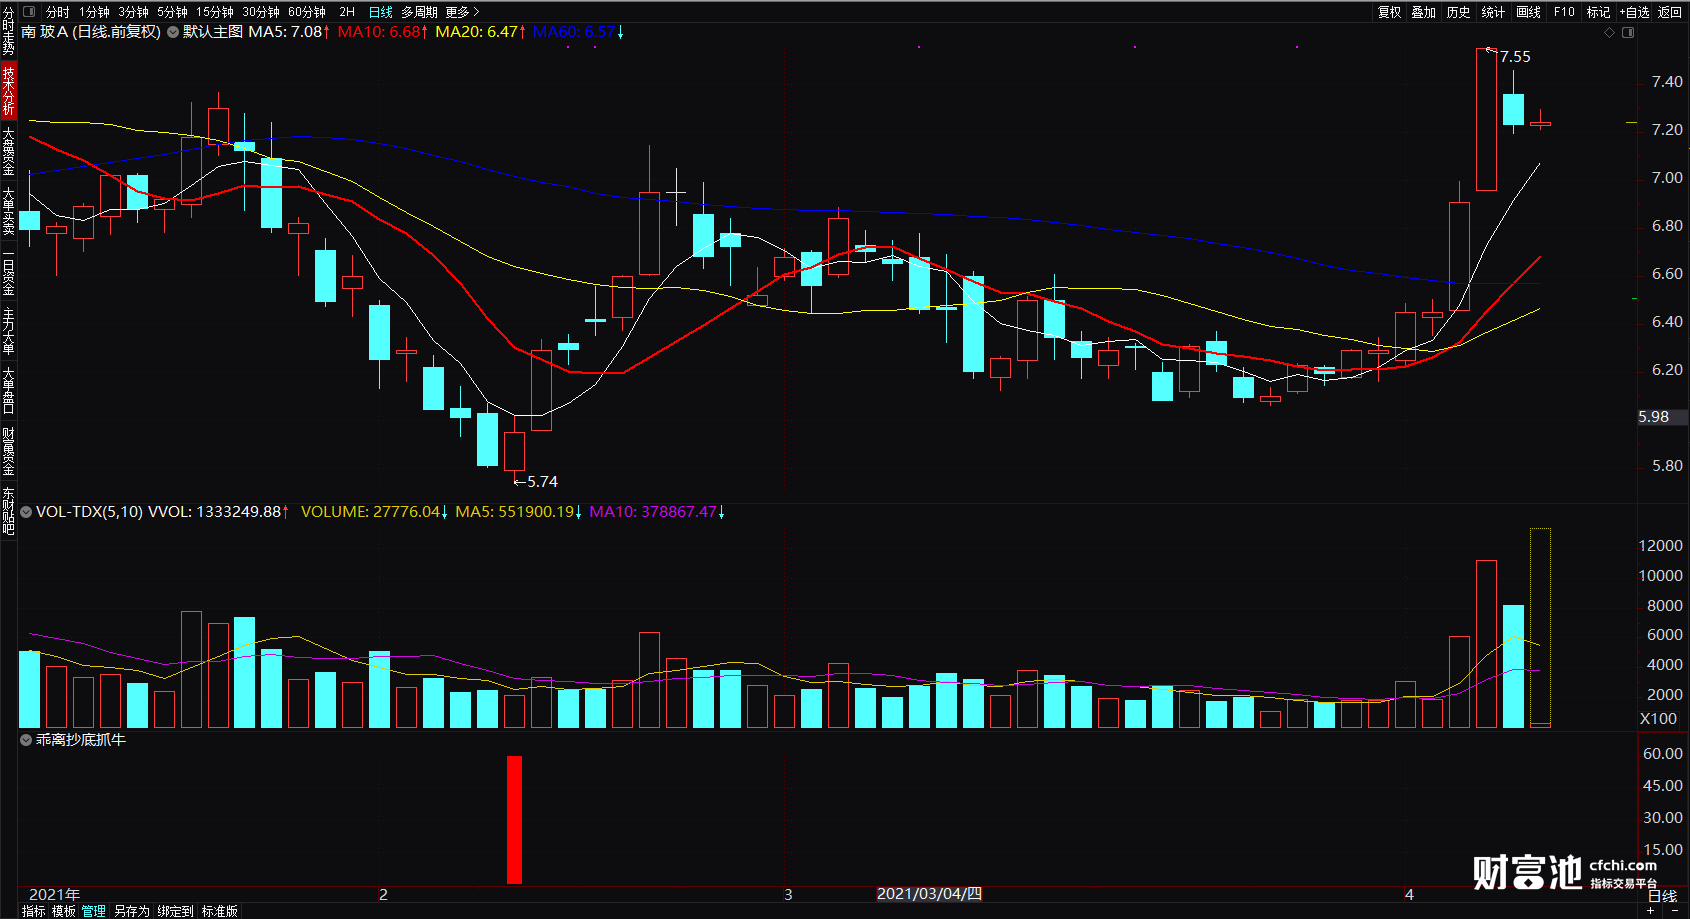Select the 1分钟 period
The width and height of the screenshot is (1690, 919).
94,12
